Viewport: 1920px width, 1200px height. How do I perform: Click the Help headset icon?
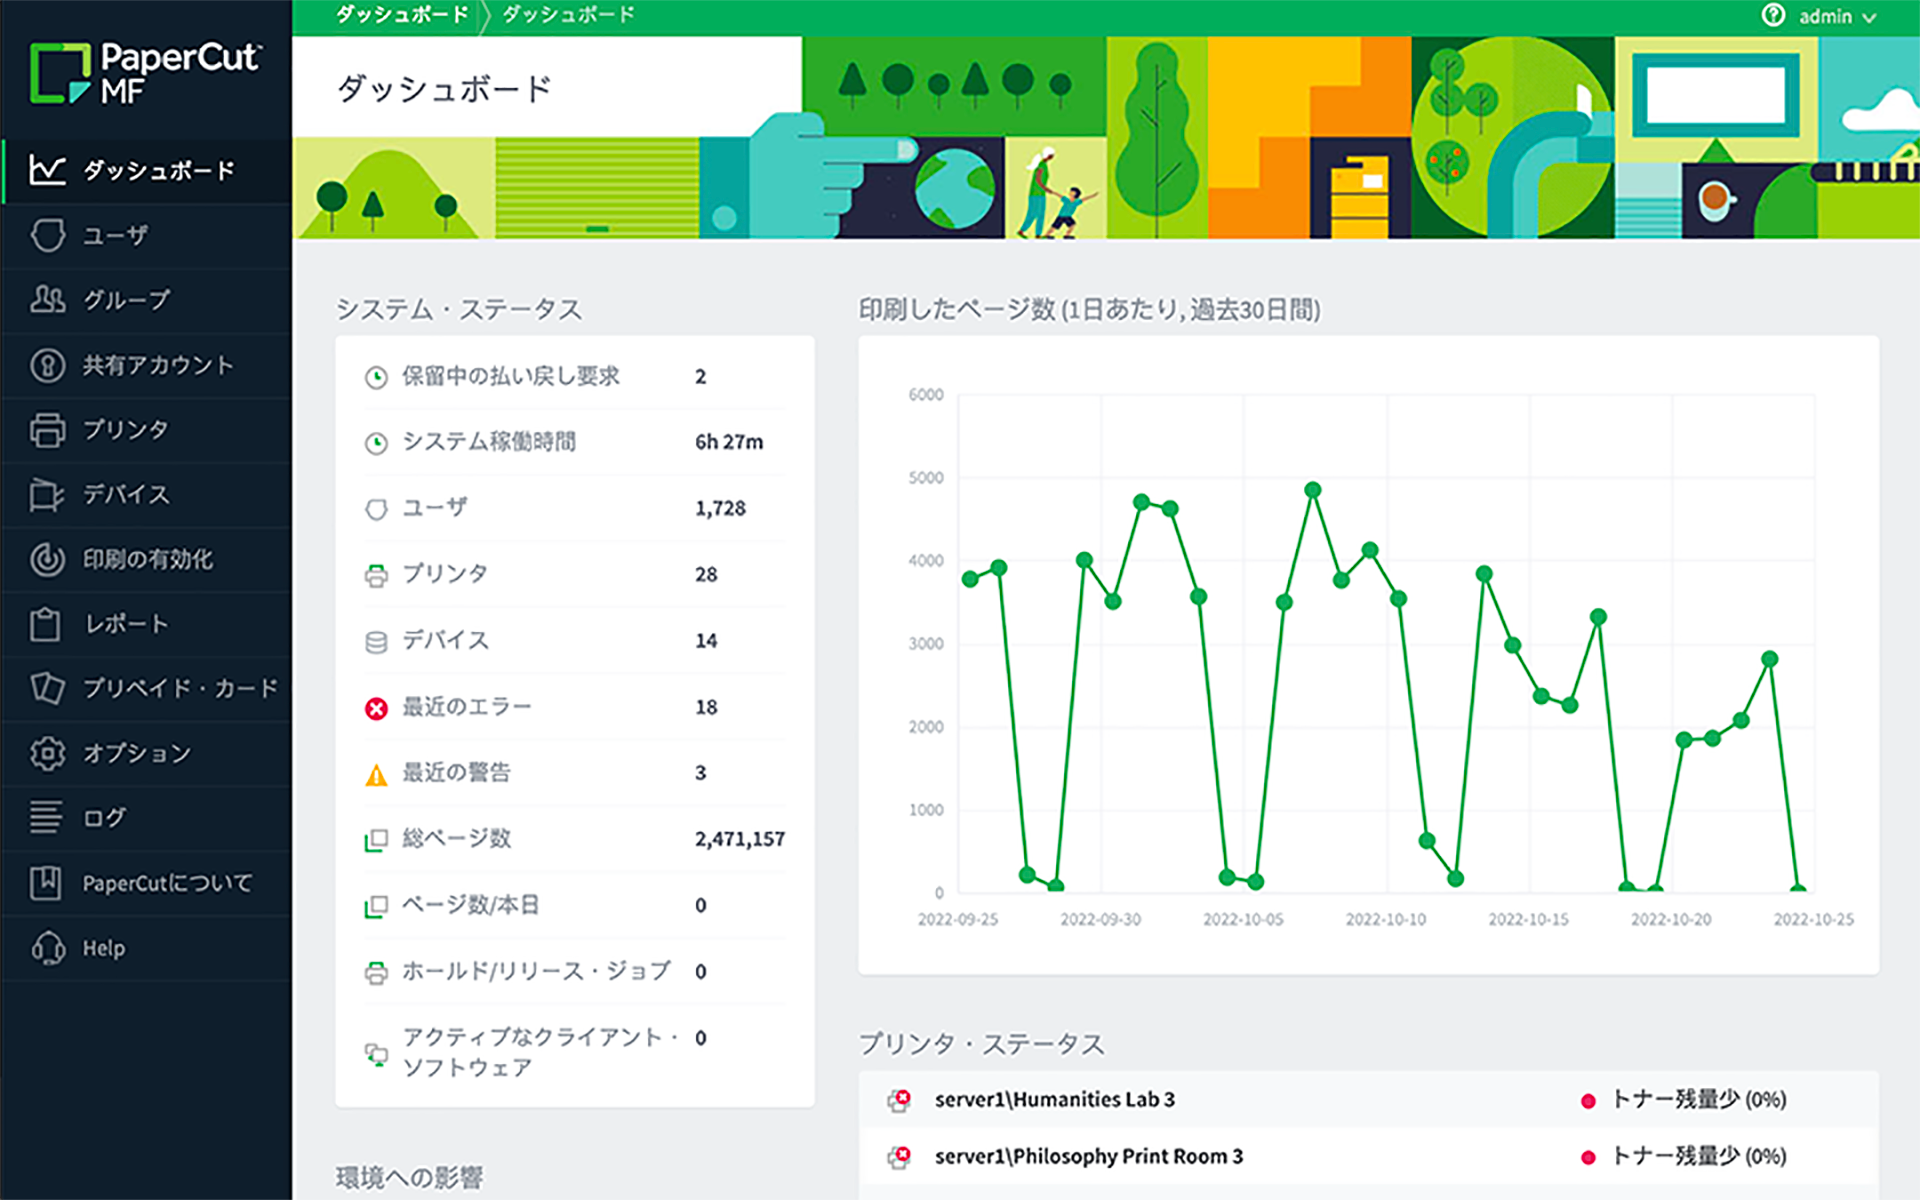(47, 947)
